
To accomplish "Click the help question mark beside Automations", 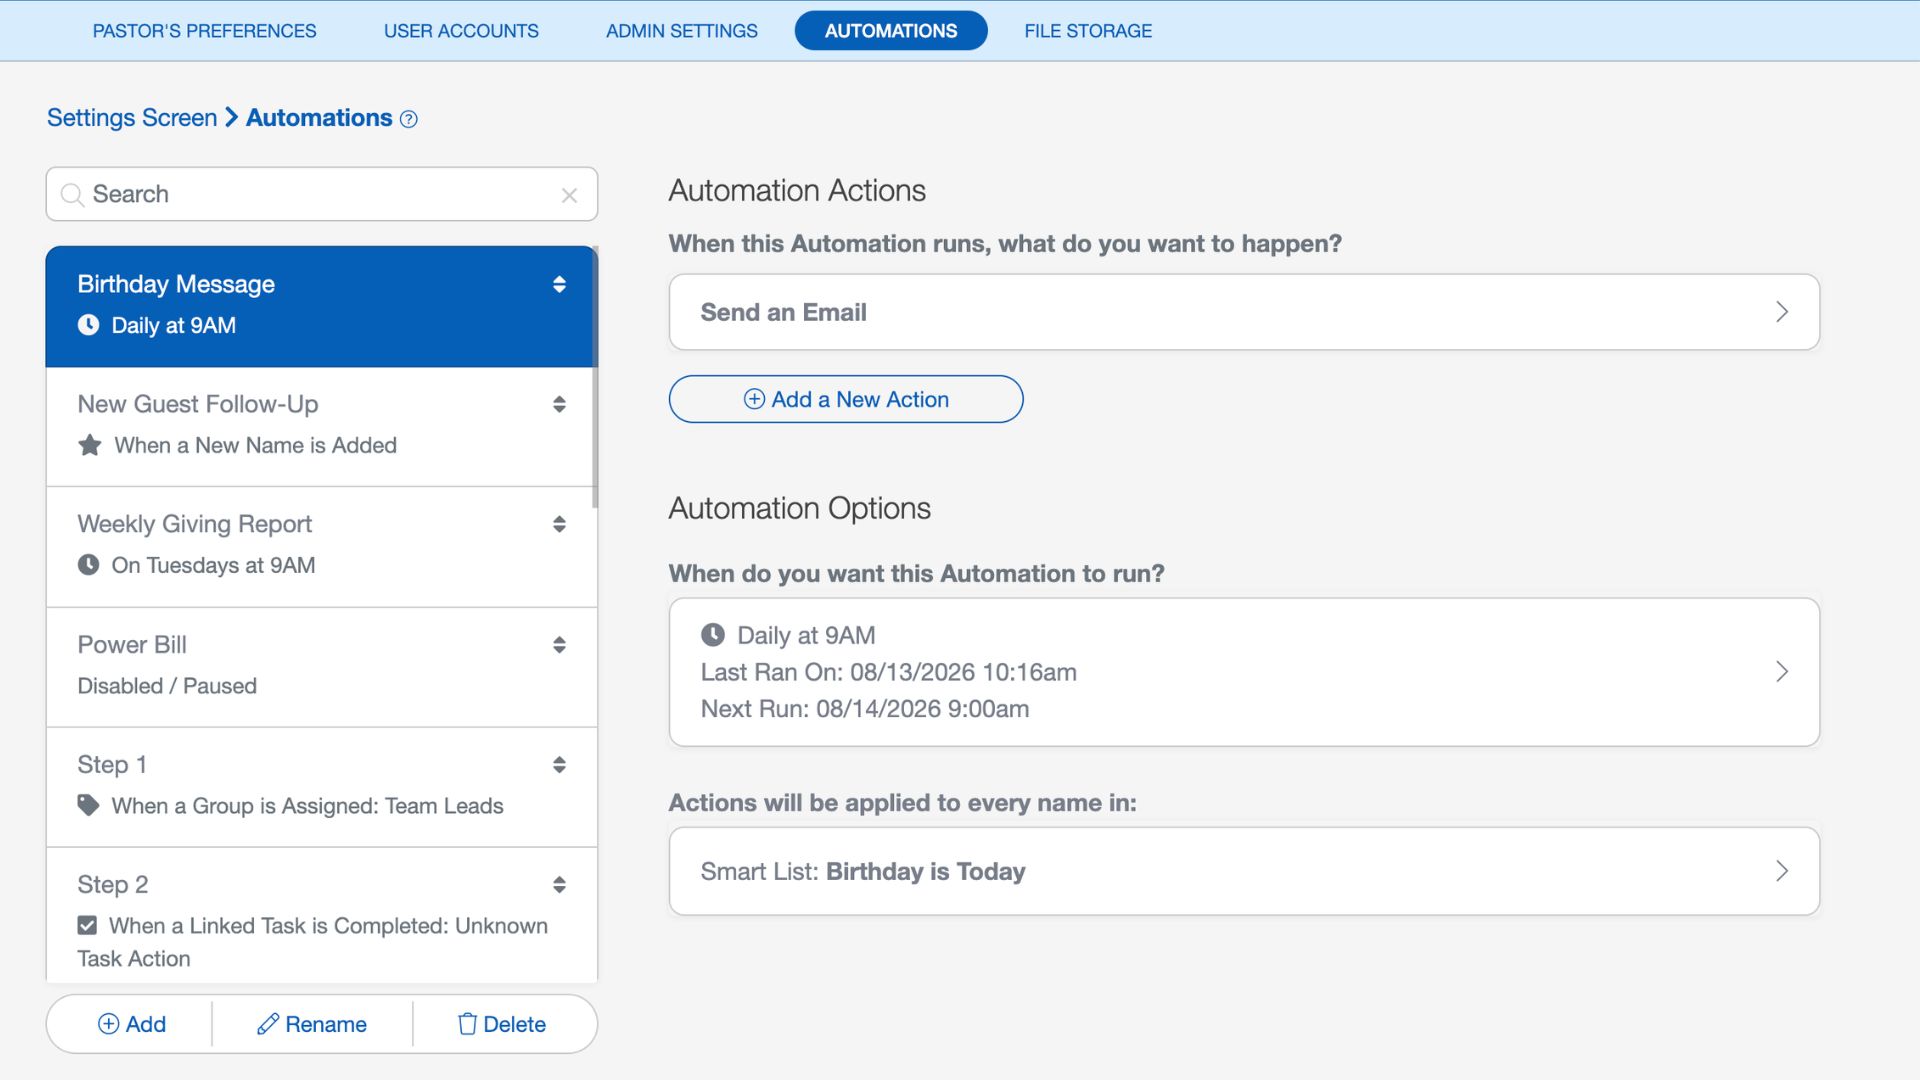I will point(408,119).
